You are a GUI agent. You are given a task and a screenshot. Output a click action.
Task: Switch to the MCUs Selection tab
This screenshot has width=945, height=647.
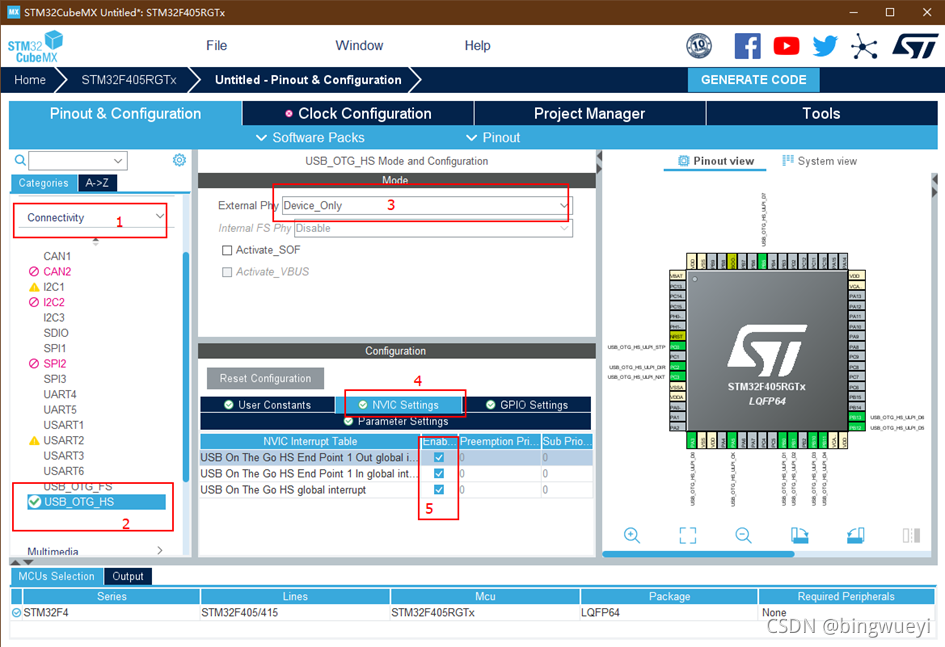pos(56,577)
